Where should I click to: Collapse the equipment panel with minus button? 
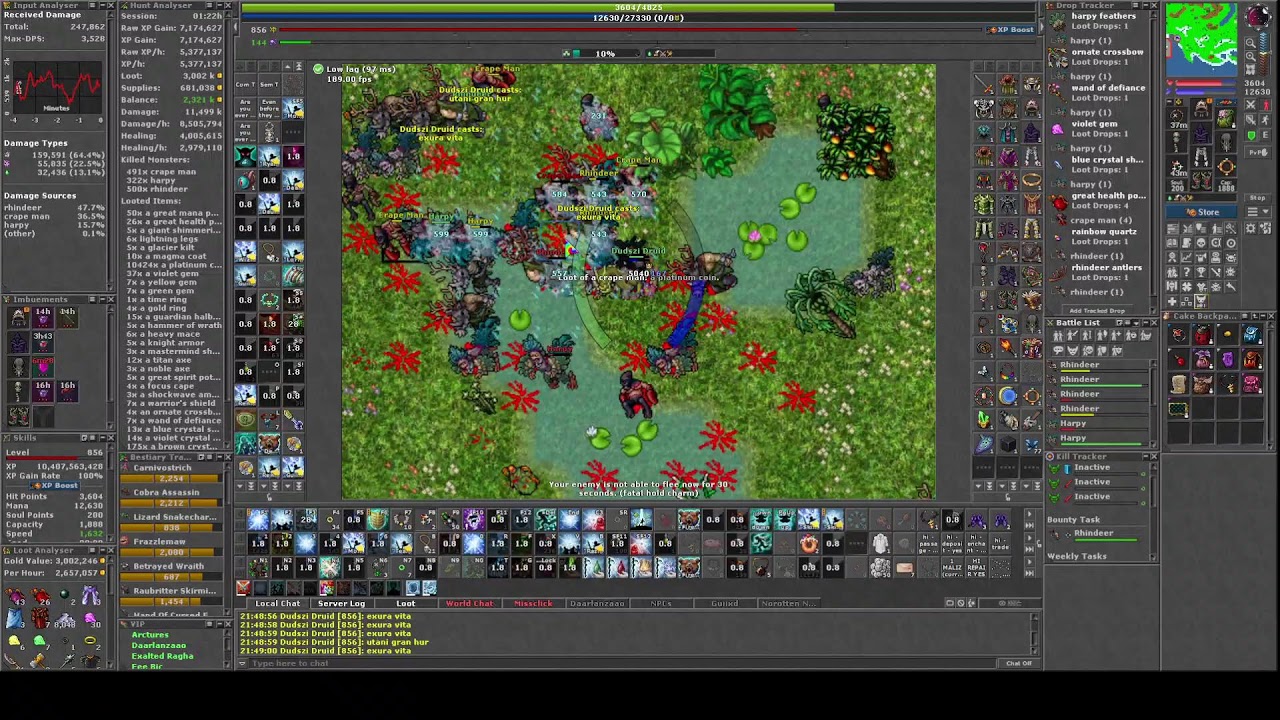point(1170,102)
